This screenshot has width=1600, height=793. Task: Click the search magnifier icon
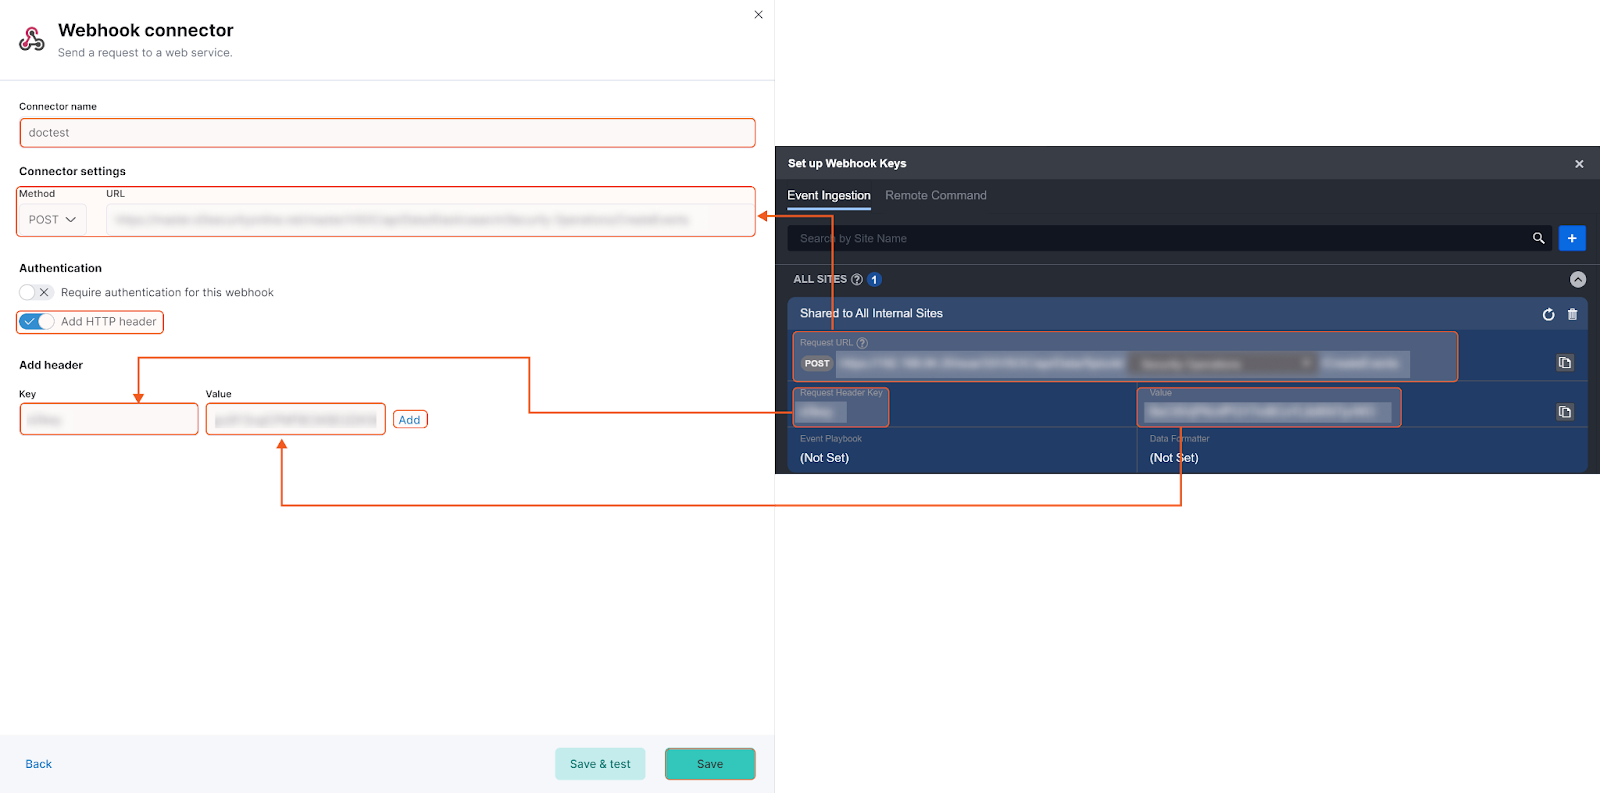click(1538, 238)
